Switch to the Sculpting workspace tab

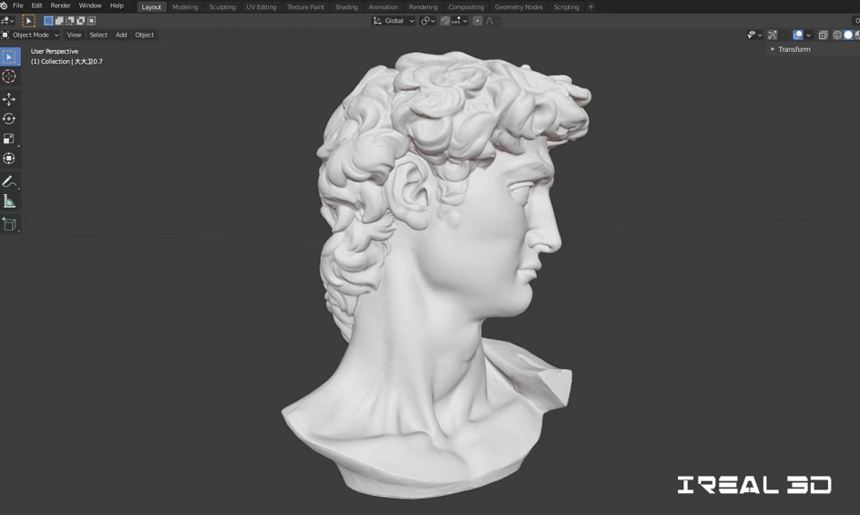click(x=222, y=7)
